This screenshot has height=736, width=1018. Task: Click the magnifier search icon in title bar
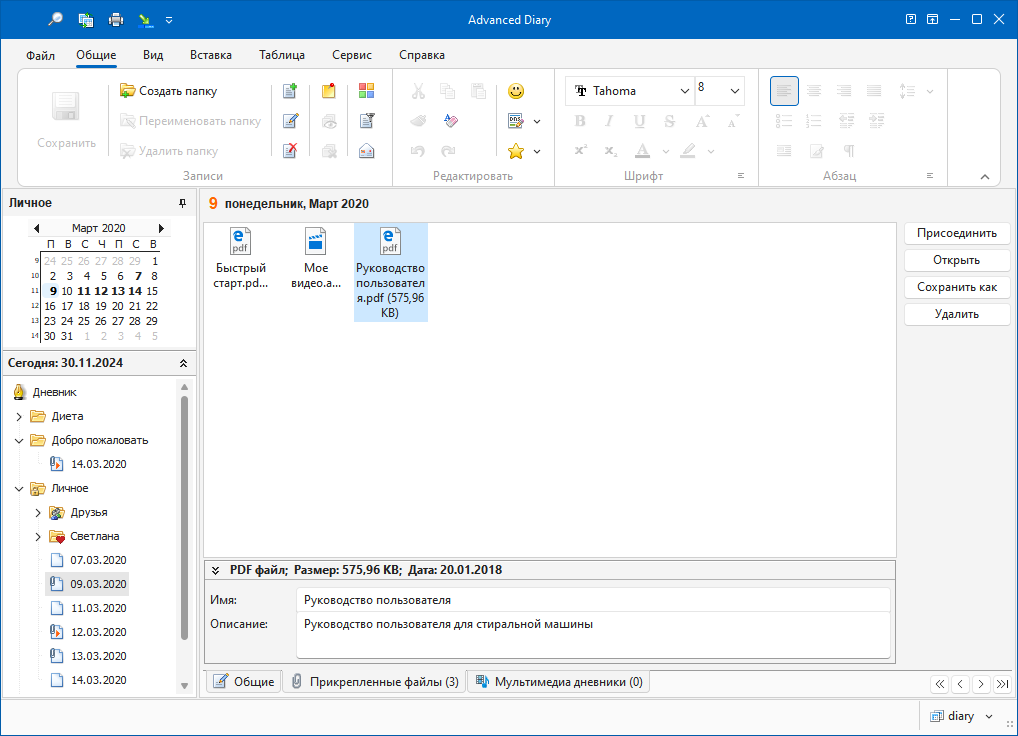pyautogui.click(x=56, y=19)
